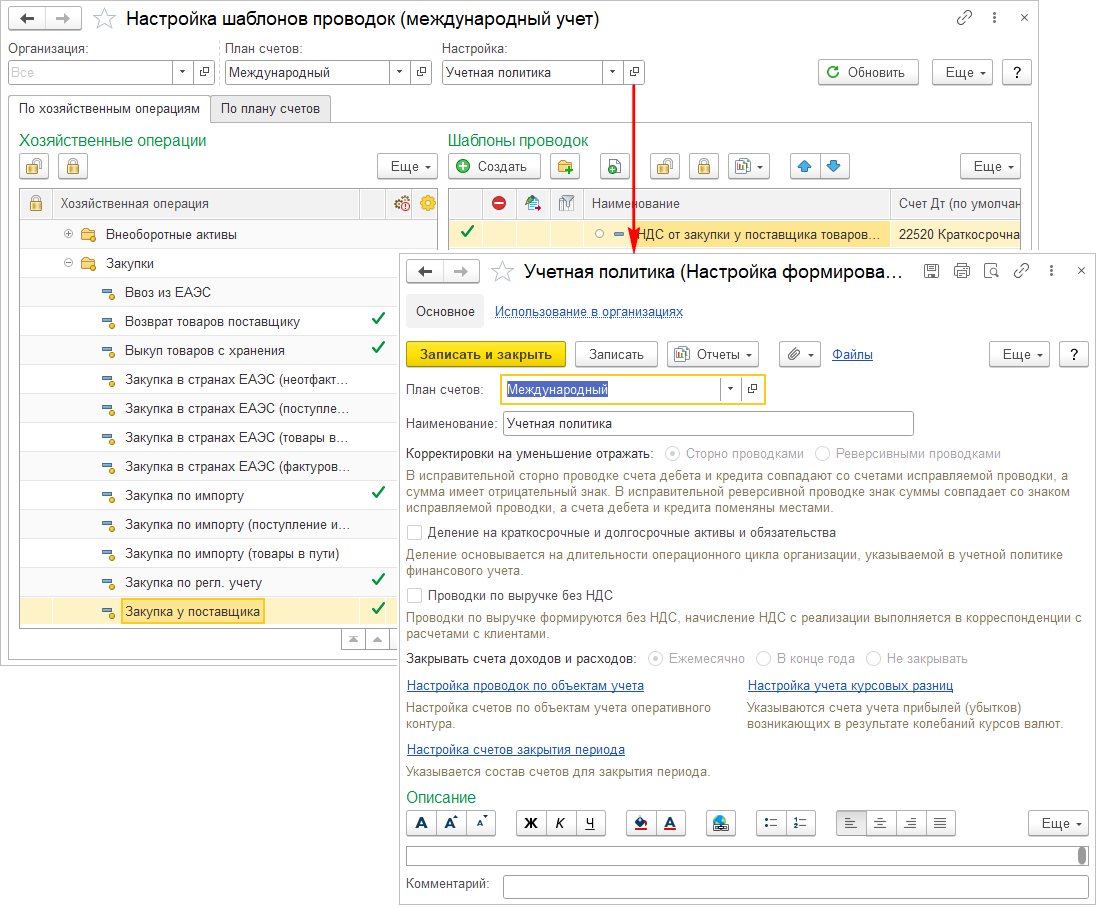Click into the Комментарий input field
This screenshot has width=1100, height=908.
coord(795,886)
